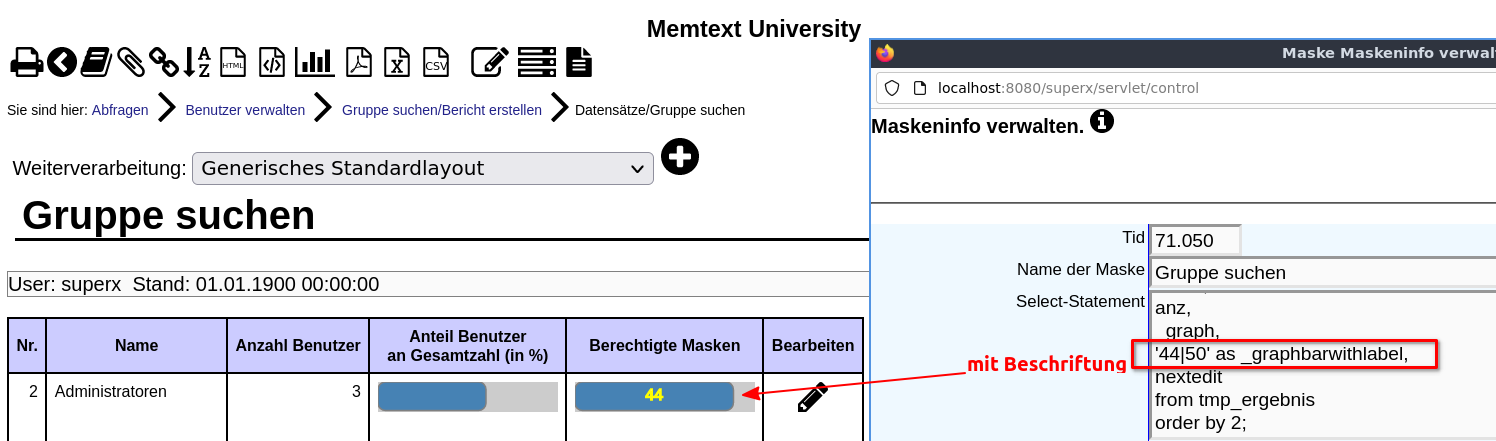The width and height of the screenshot is (1496, 441).
Task: Export as XML code file icon
Action: tap(271, 62)
